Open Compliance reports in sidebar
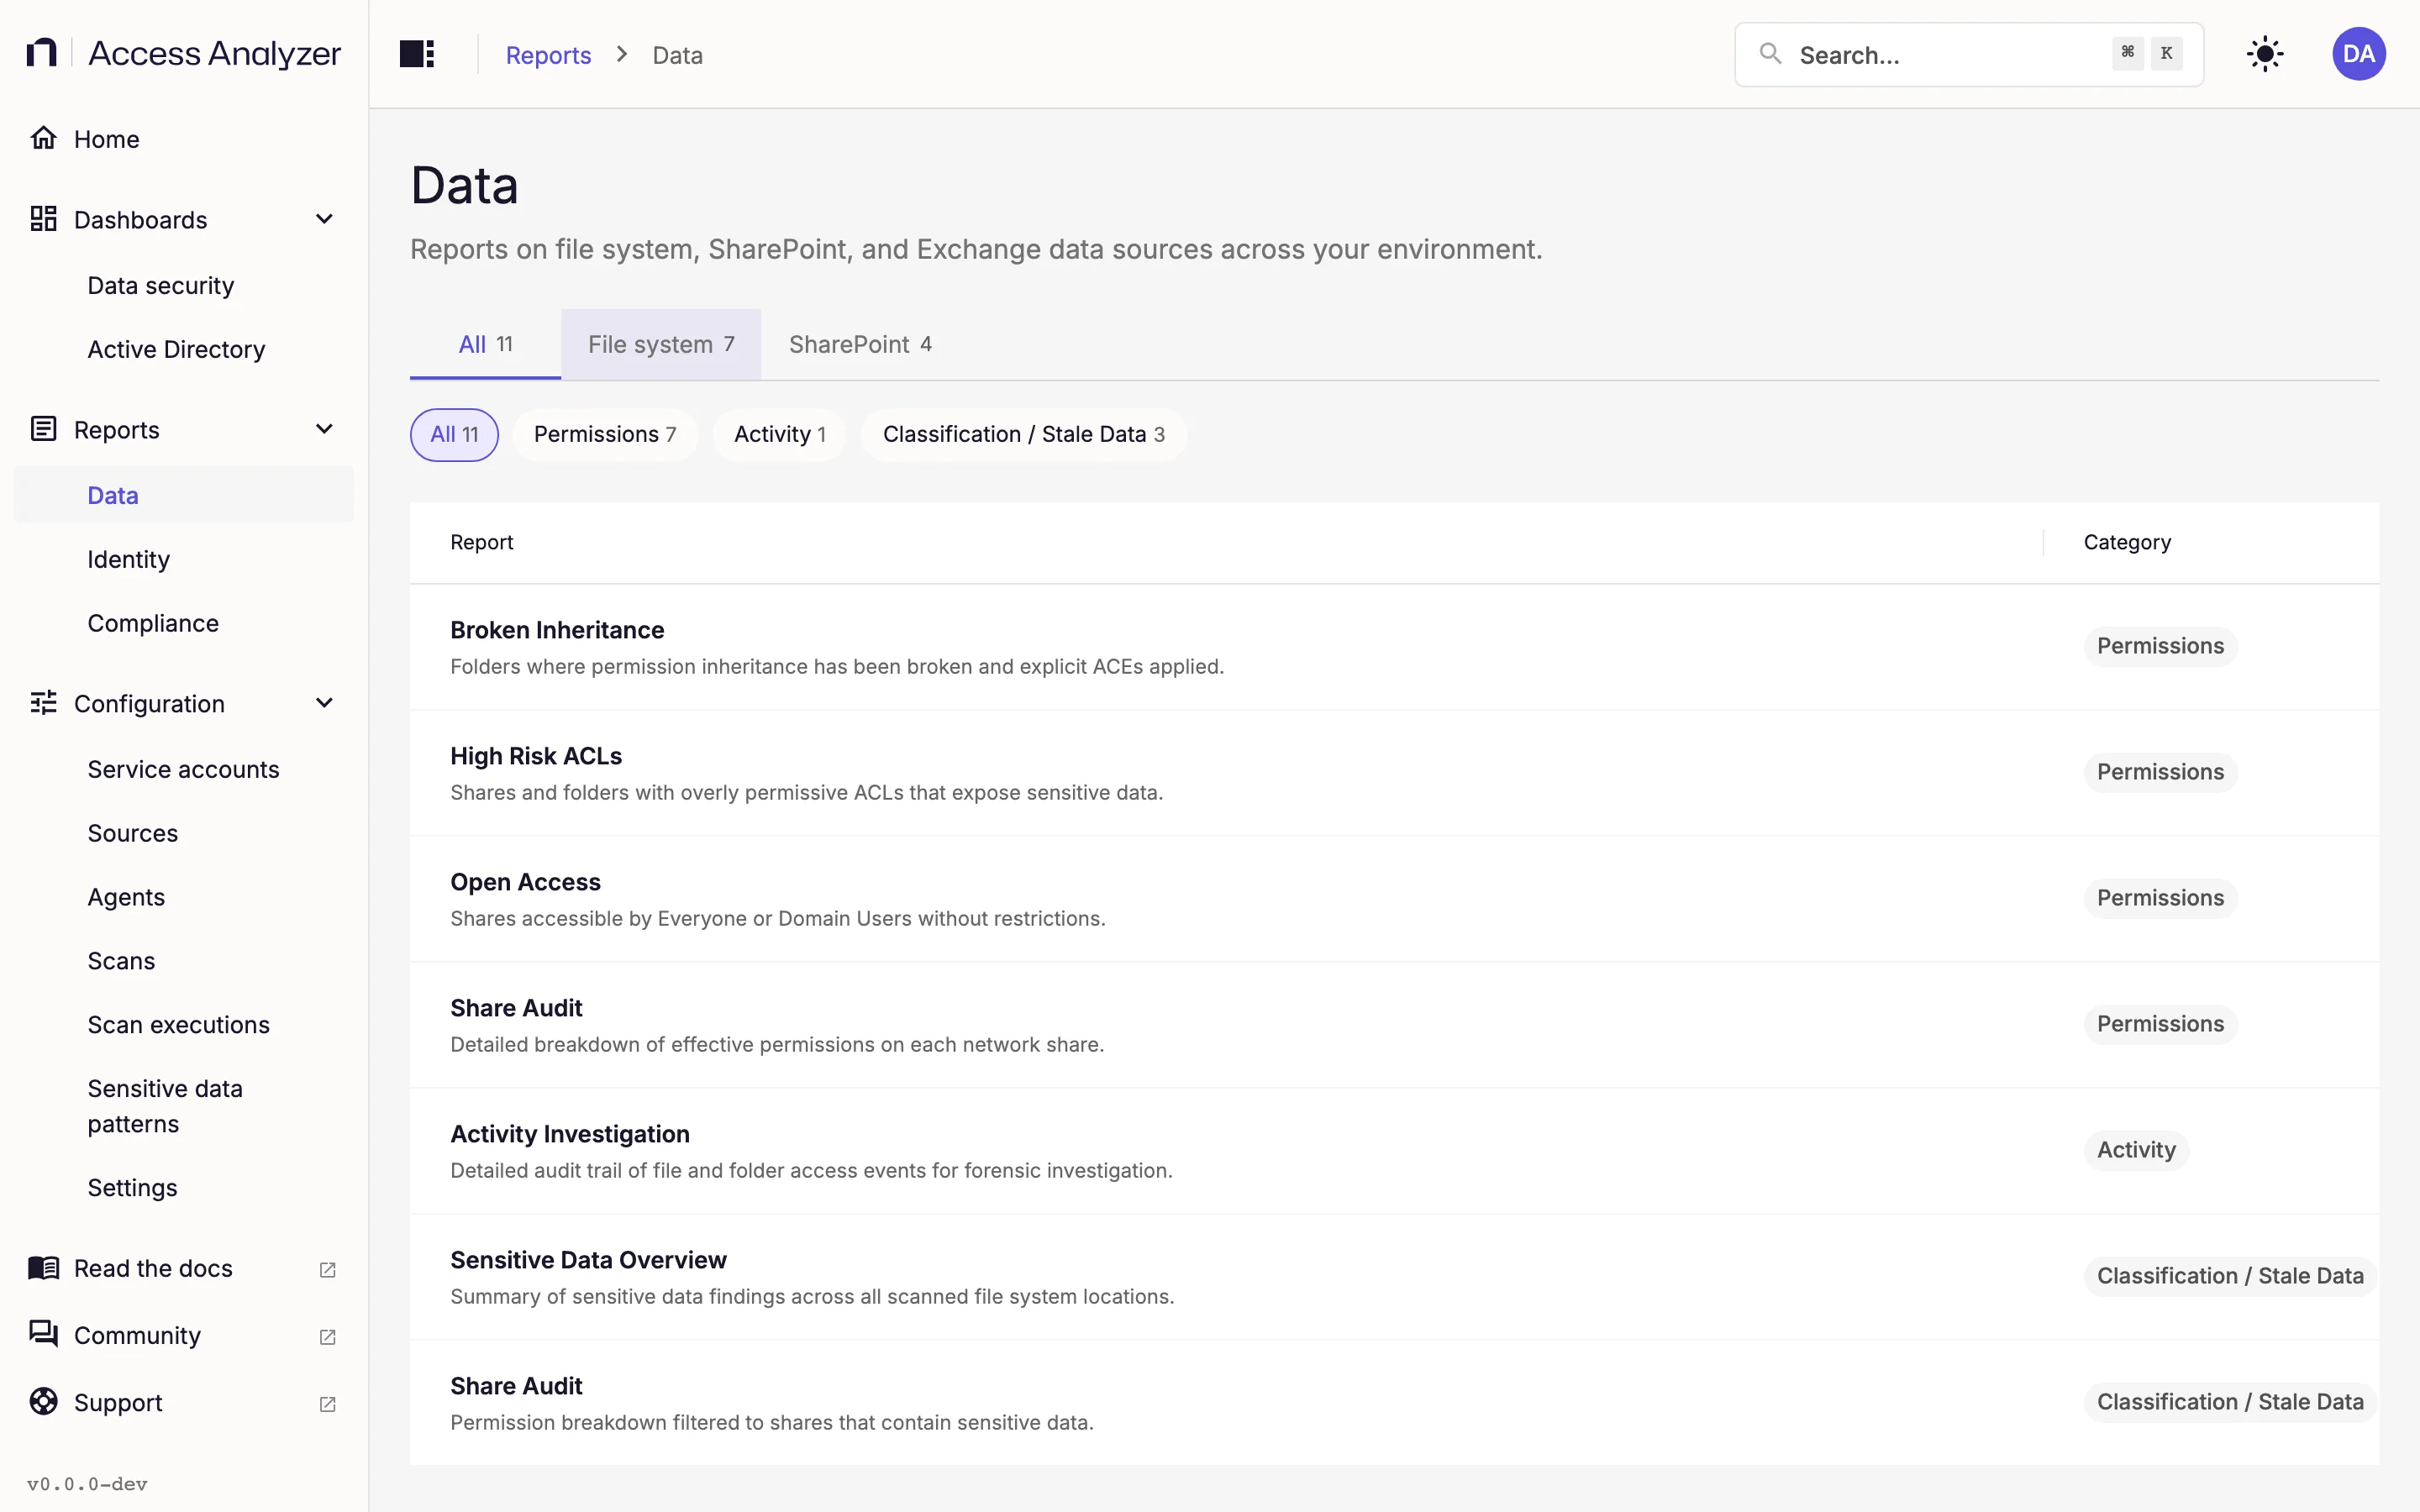The image size is (2420, 1512). (184, 623)
